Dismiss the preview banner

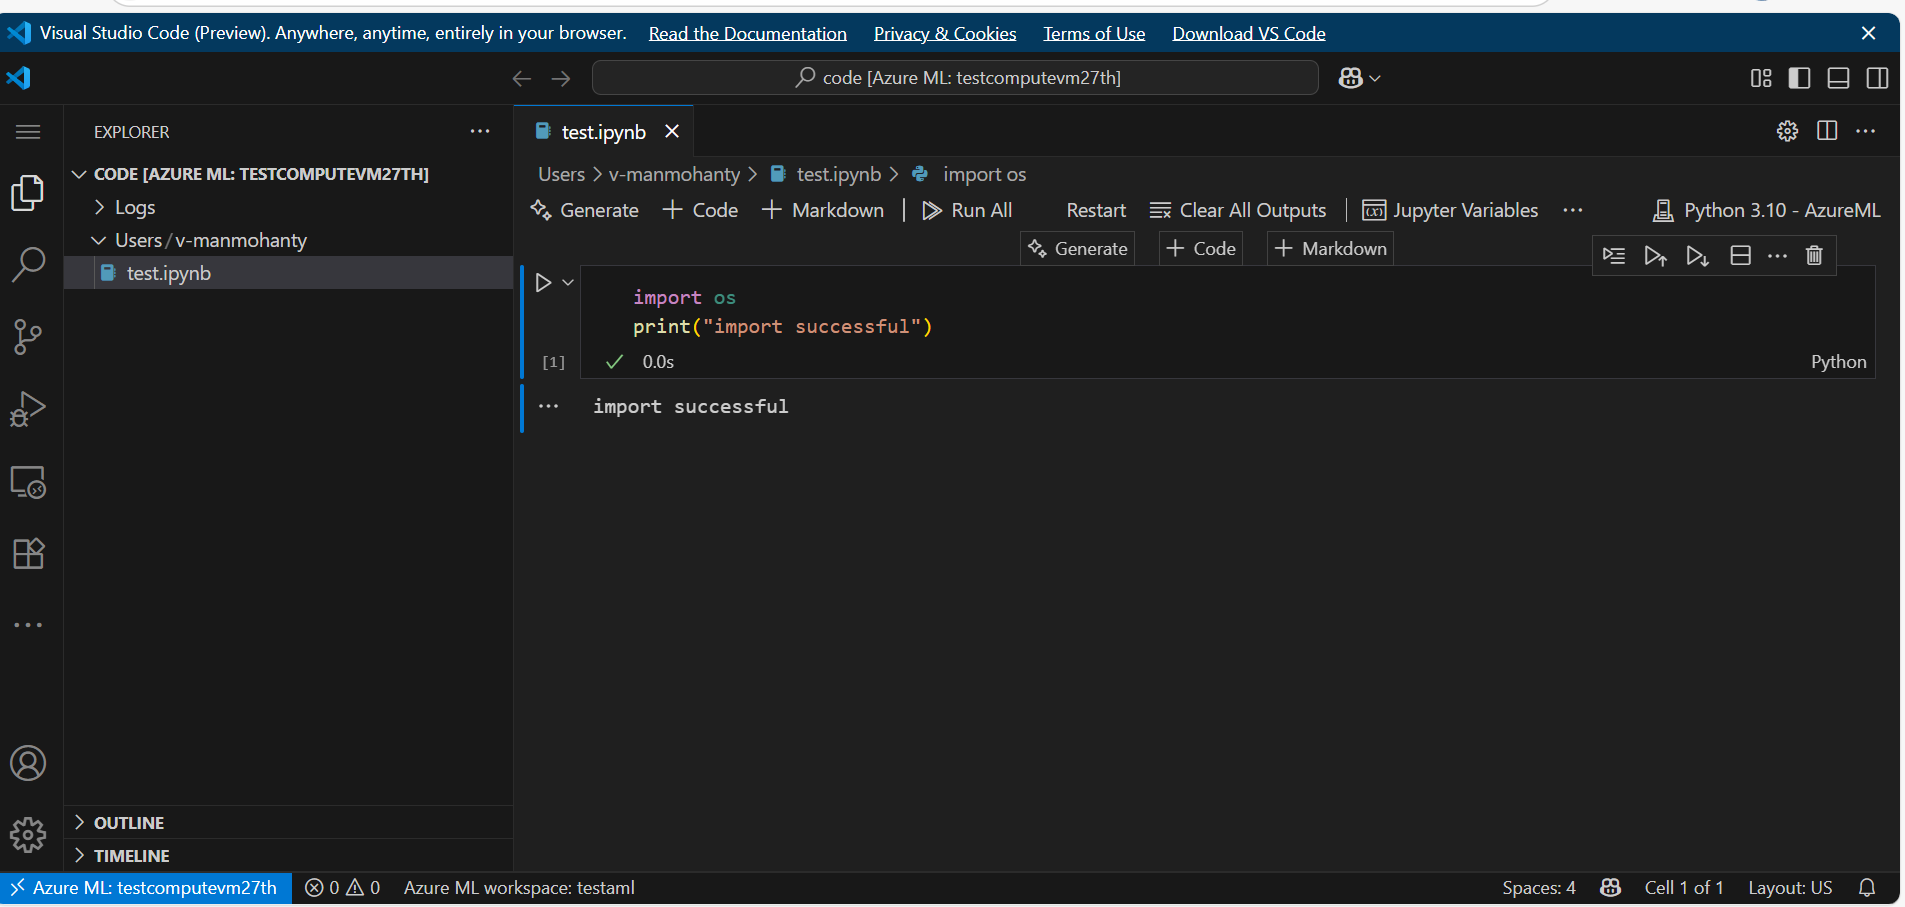tap(1868, 33)
